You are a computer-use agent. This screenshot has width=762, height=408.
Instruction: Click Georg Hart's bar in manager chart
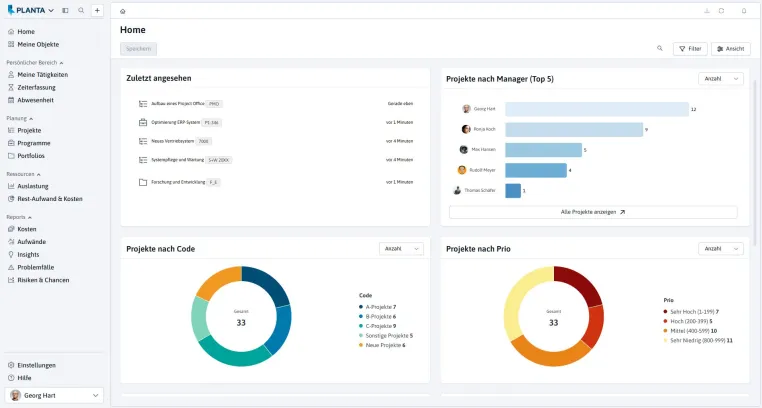597,109
